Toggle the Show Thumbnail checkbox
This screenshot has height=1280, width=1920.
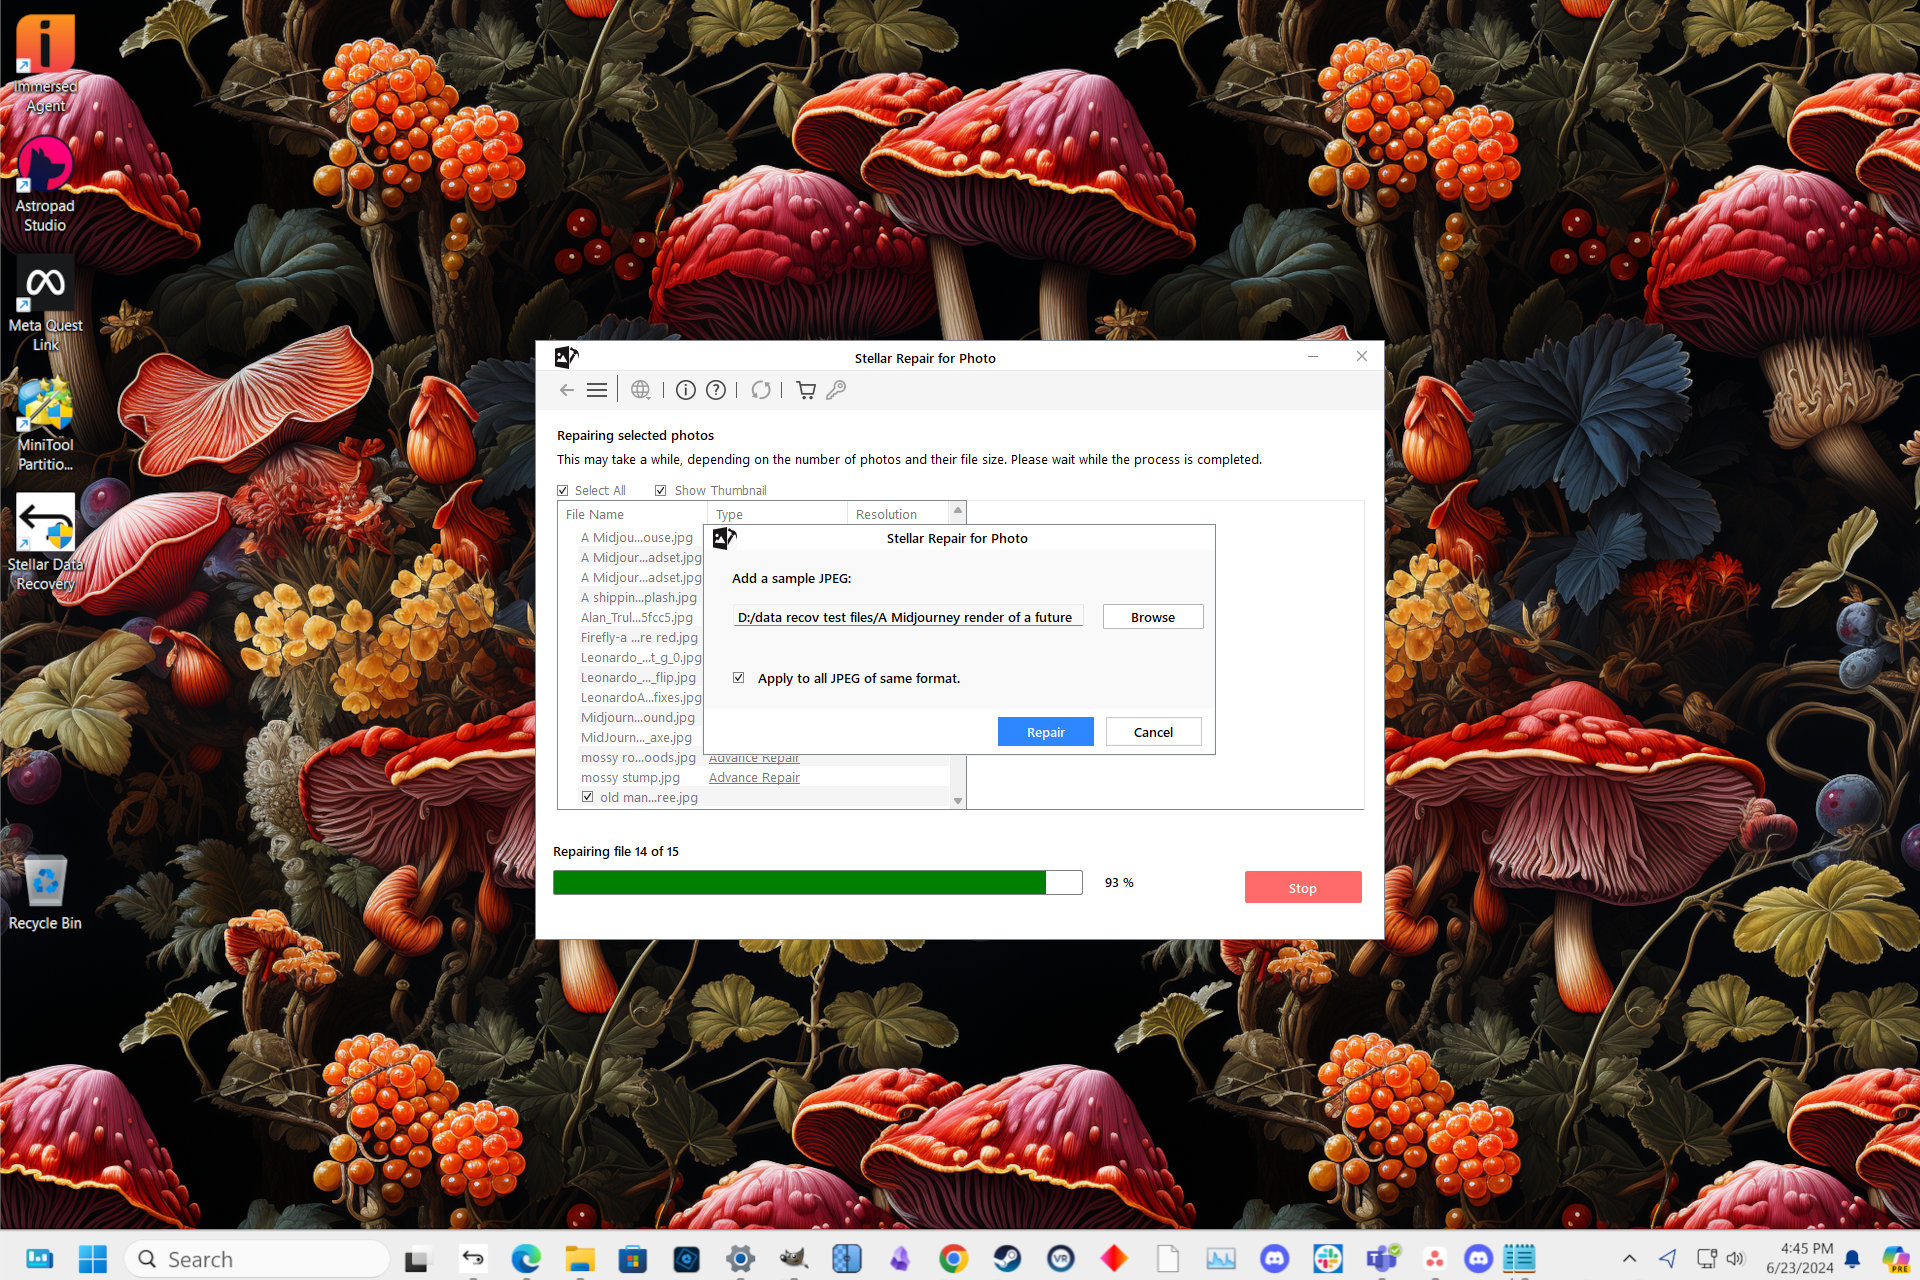pos(659,490)
